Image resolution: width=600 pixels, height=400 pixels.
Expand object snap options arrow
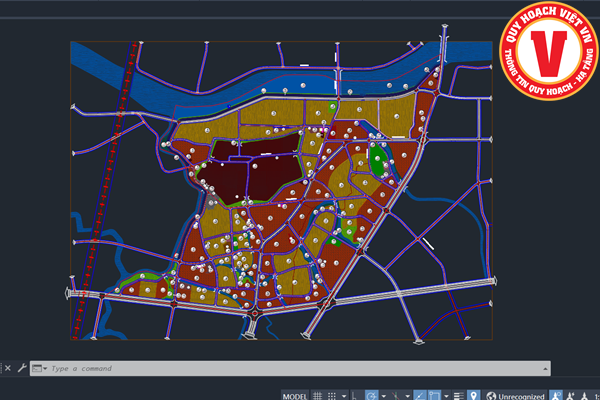[x=445, y=396]
